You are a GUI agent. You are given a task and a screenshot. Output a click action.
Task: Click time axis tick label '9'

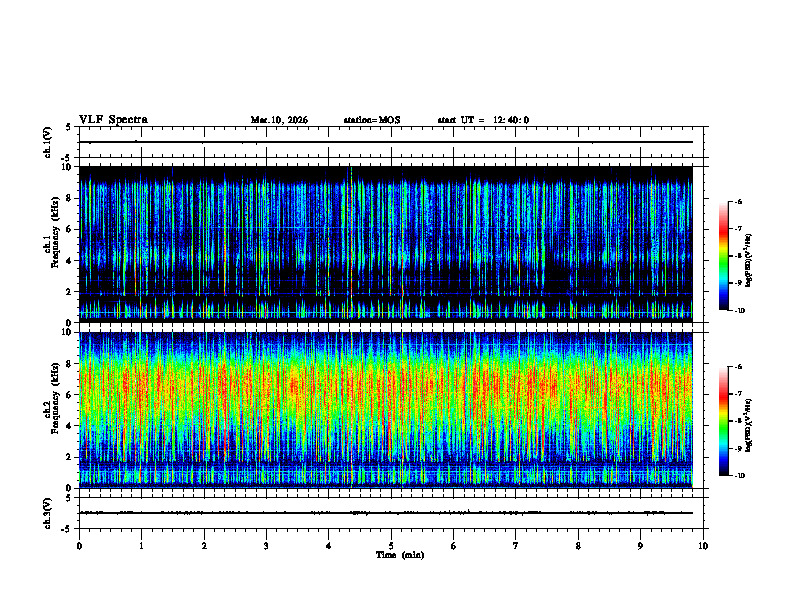point(640,546)
